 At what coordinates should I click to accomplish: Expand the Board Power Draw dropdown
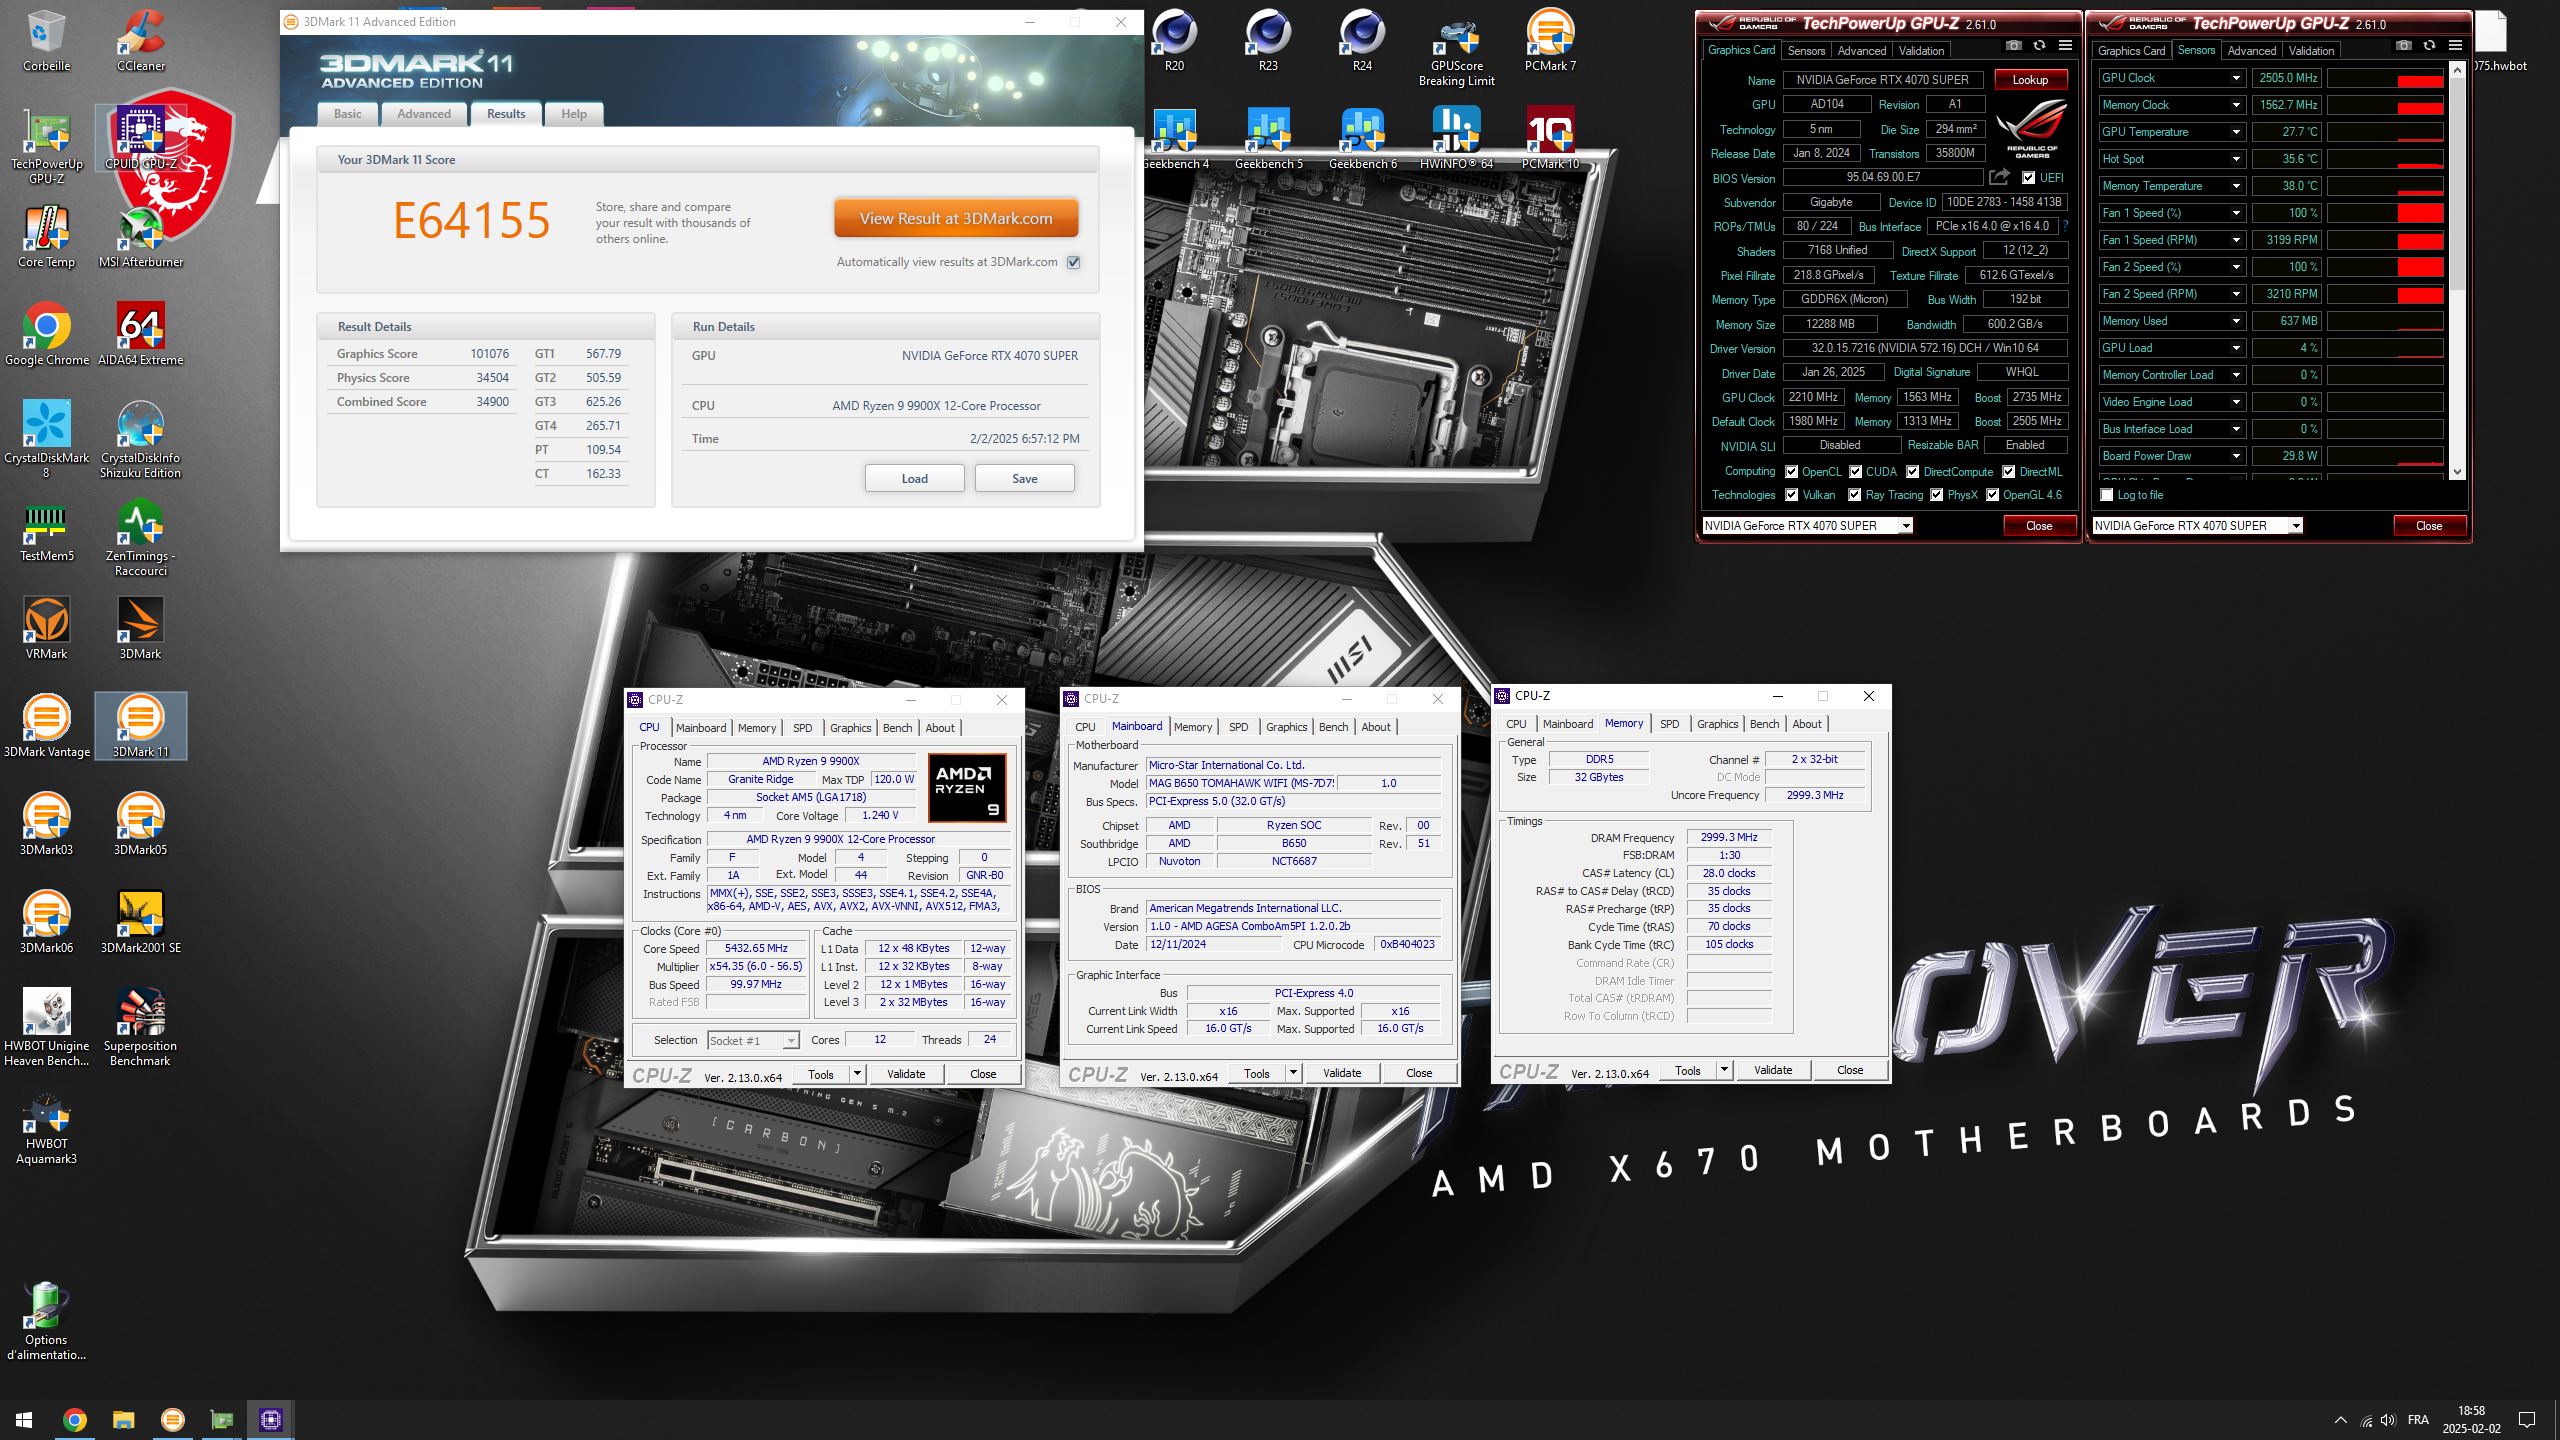pyautogui.click(x=2236, y=456)
